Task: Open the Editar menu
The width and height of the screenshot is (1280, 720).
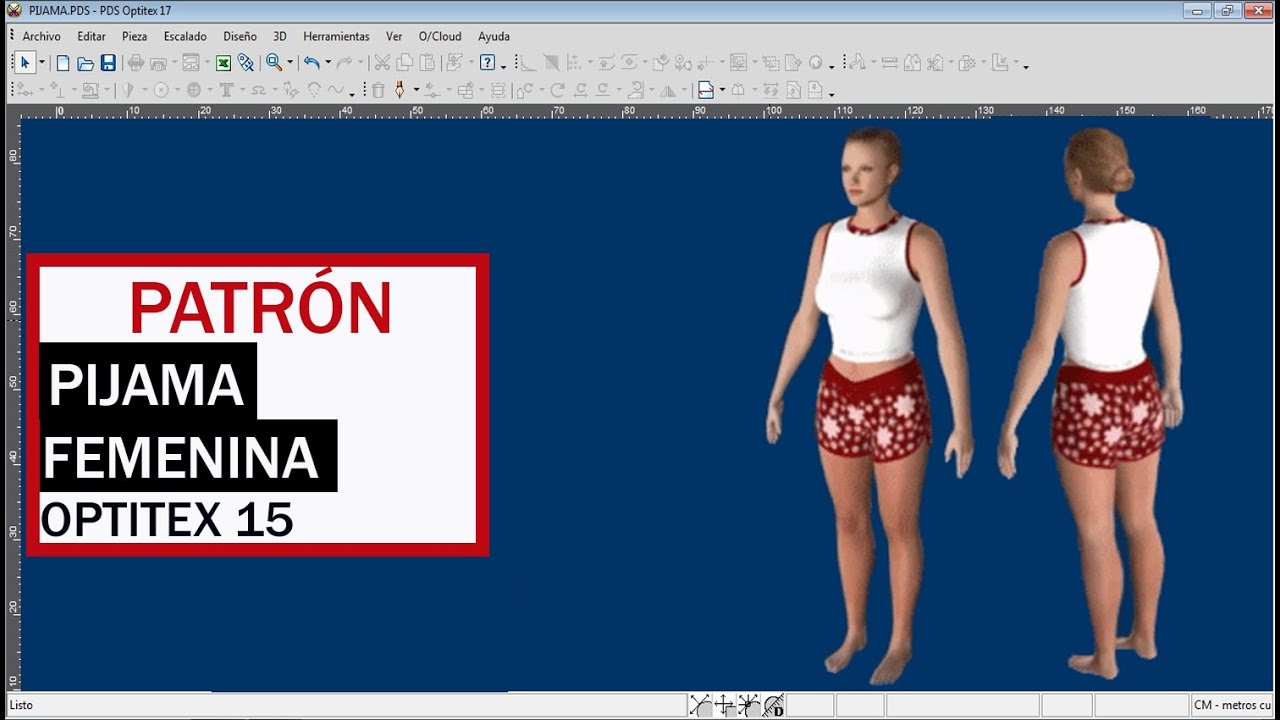Action: coord(91,36)
